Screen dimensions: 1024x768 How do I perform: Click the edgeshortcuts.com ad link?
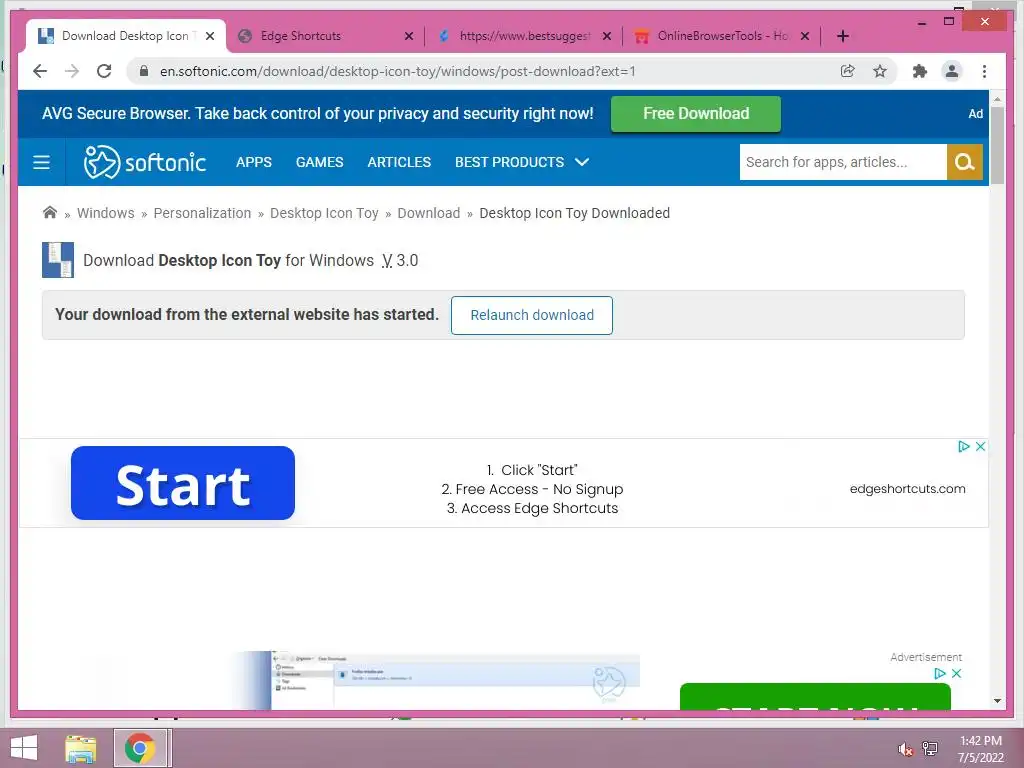pos(907,488)
